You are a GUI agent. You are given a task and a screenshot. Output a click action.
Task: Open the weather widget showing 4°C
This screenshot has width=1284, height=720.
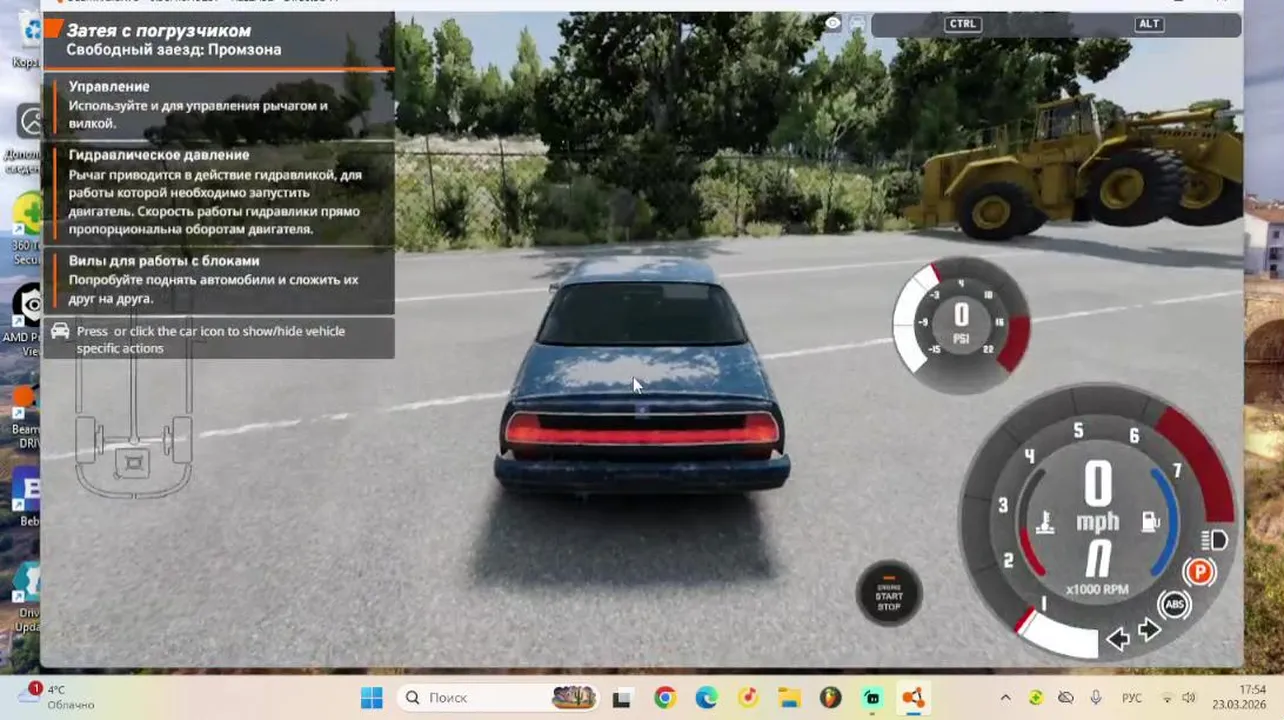(x=55, y=697)
